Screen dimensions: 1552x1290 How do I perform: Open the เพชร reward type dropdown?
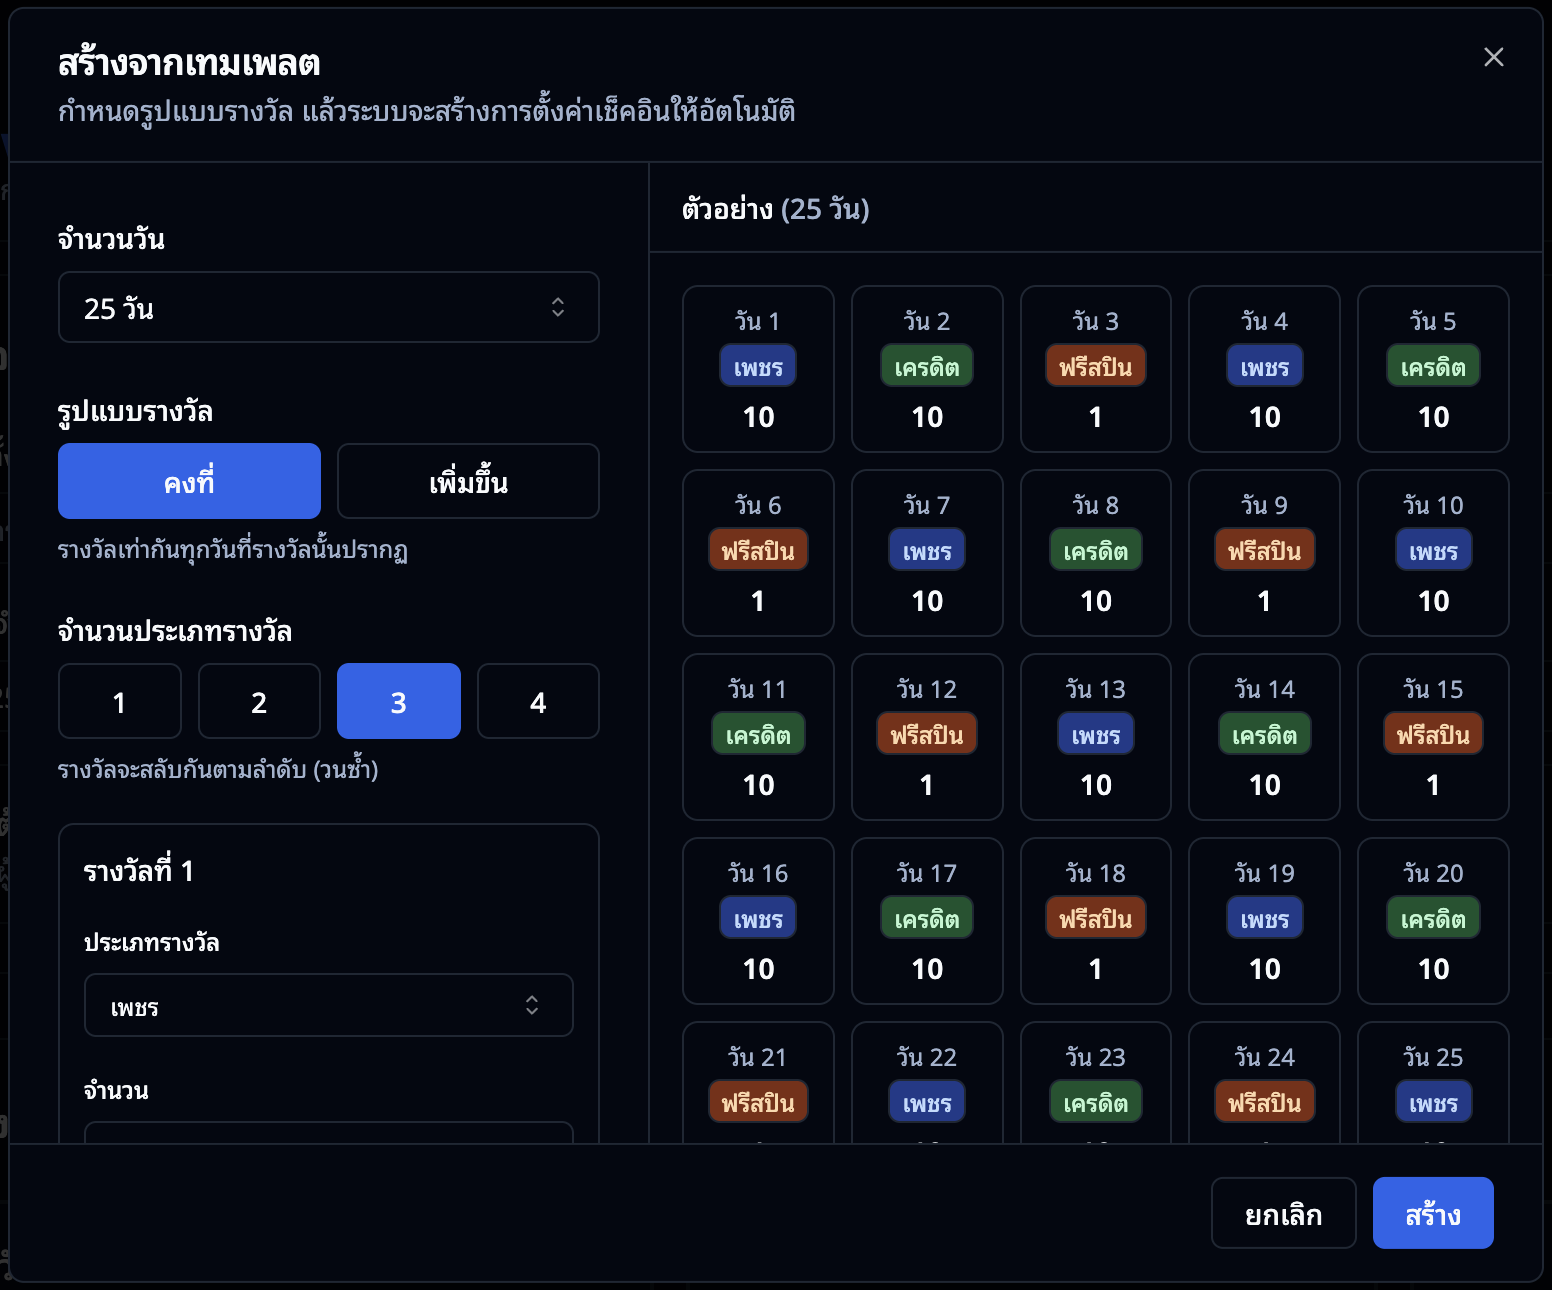(x=328, y=1005)
